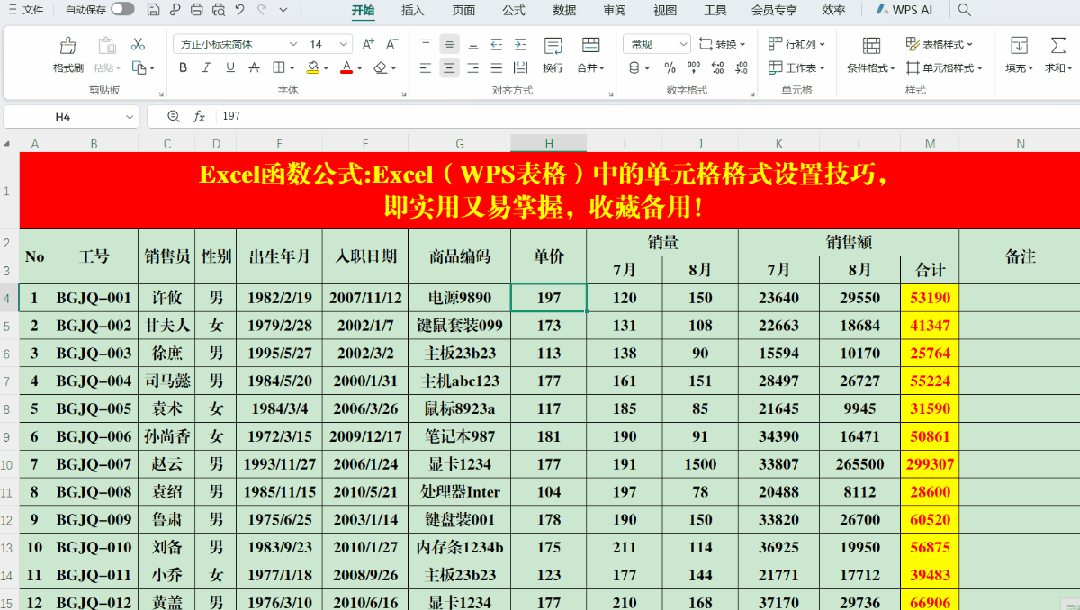This screenshot has width=1080, height=610.
Task: Click the WPS AI button
Action: 904,10
